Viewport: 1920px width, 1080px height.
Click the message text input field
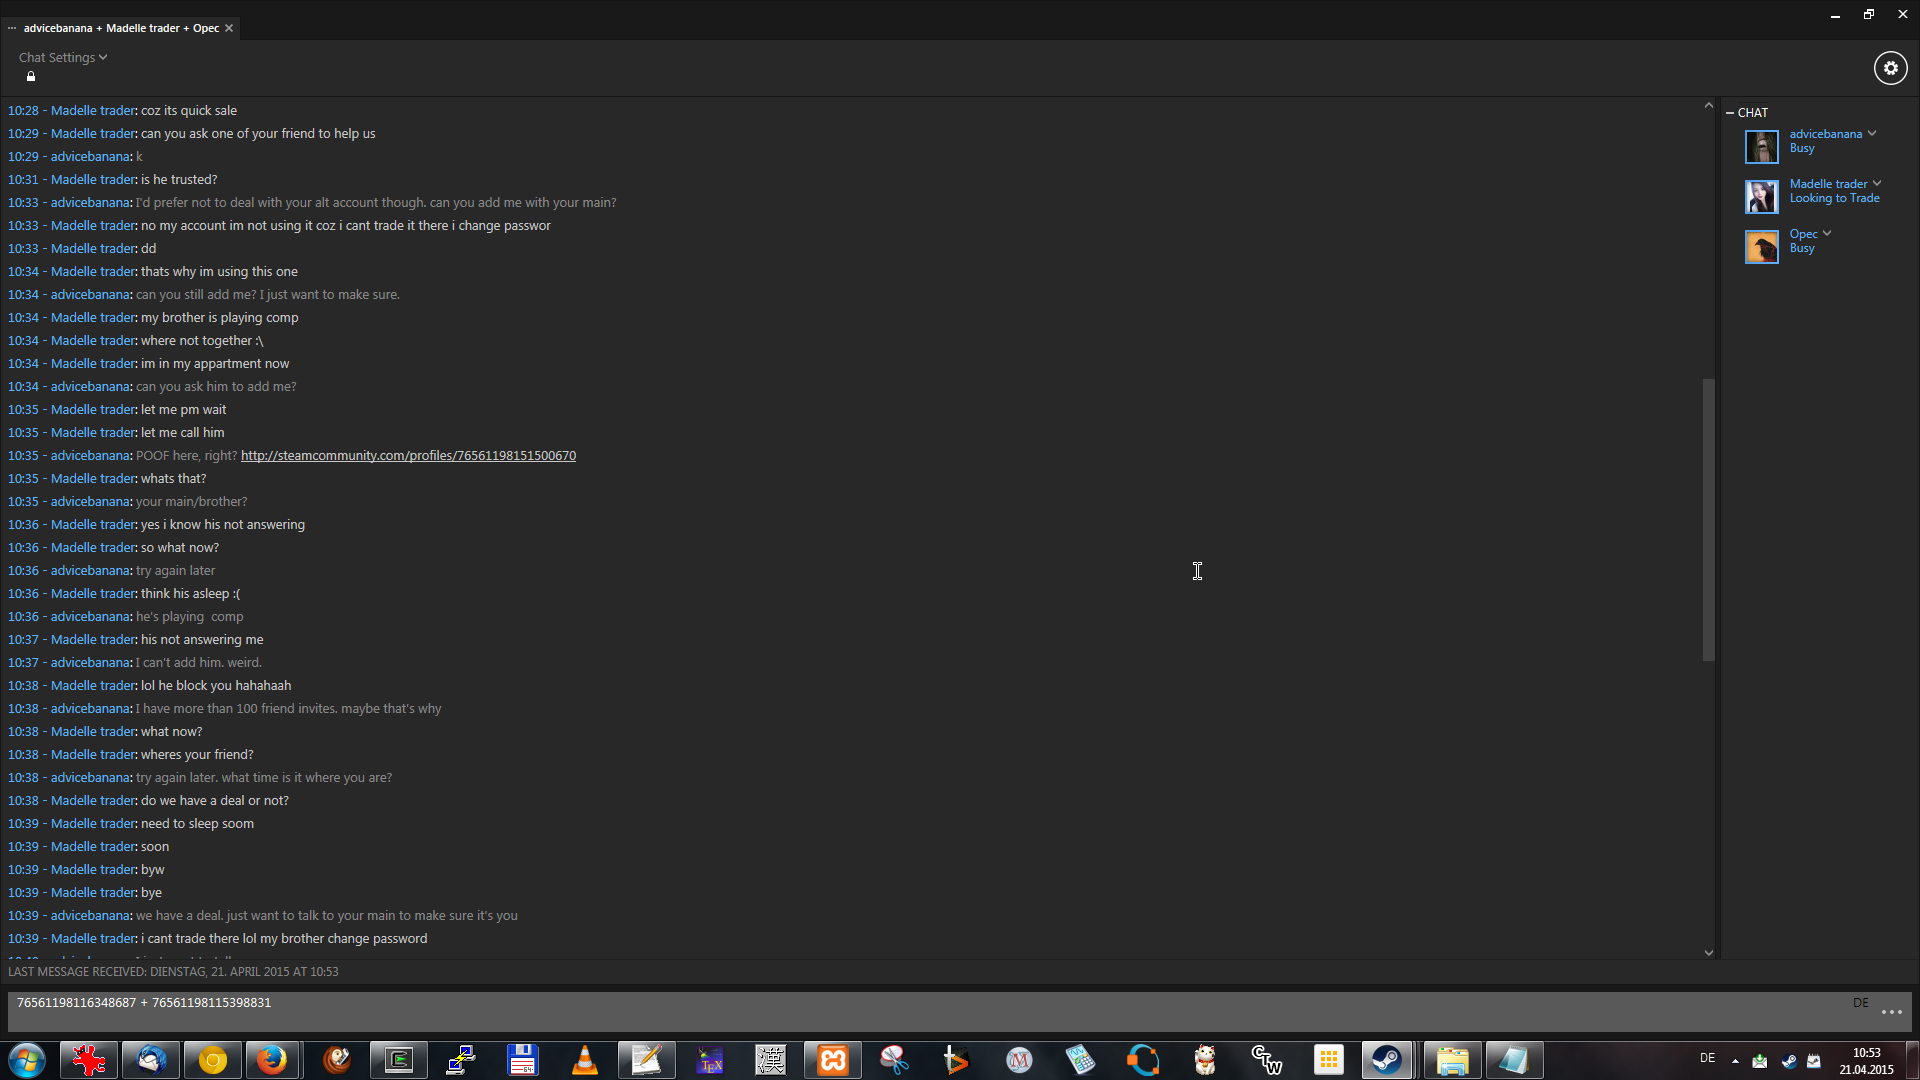[900, 1010]
